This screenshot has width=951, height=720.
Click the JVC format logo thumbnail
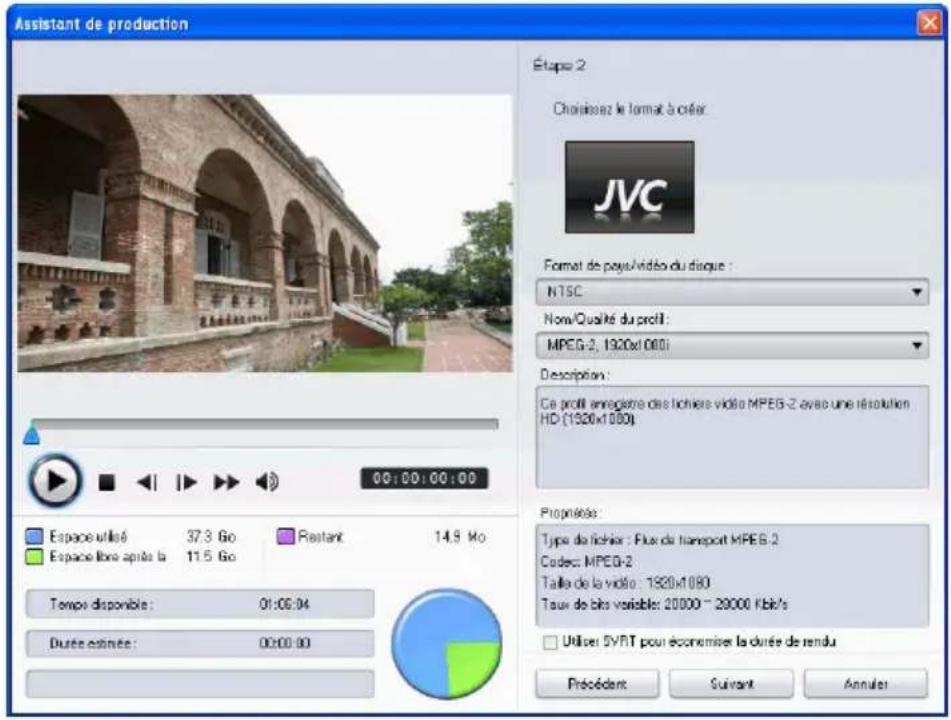point(630,187)
